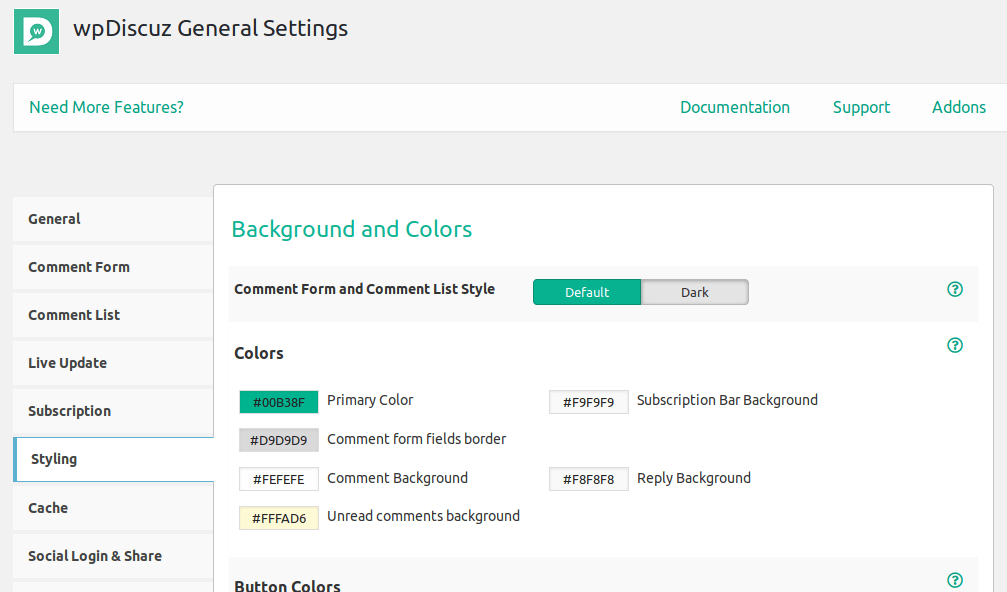Open the Addons link

click(x=959, y=107)
